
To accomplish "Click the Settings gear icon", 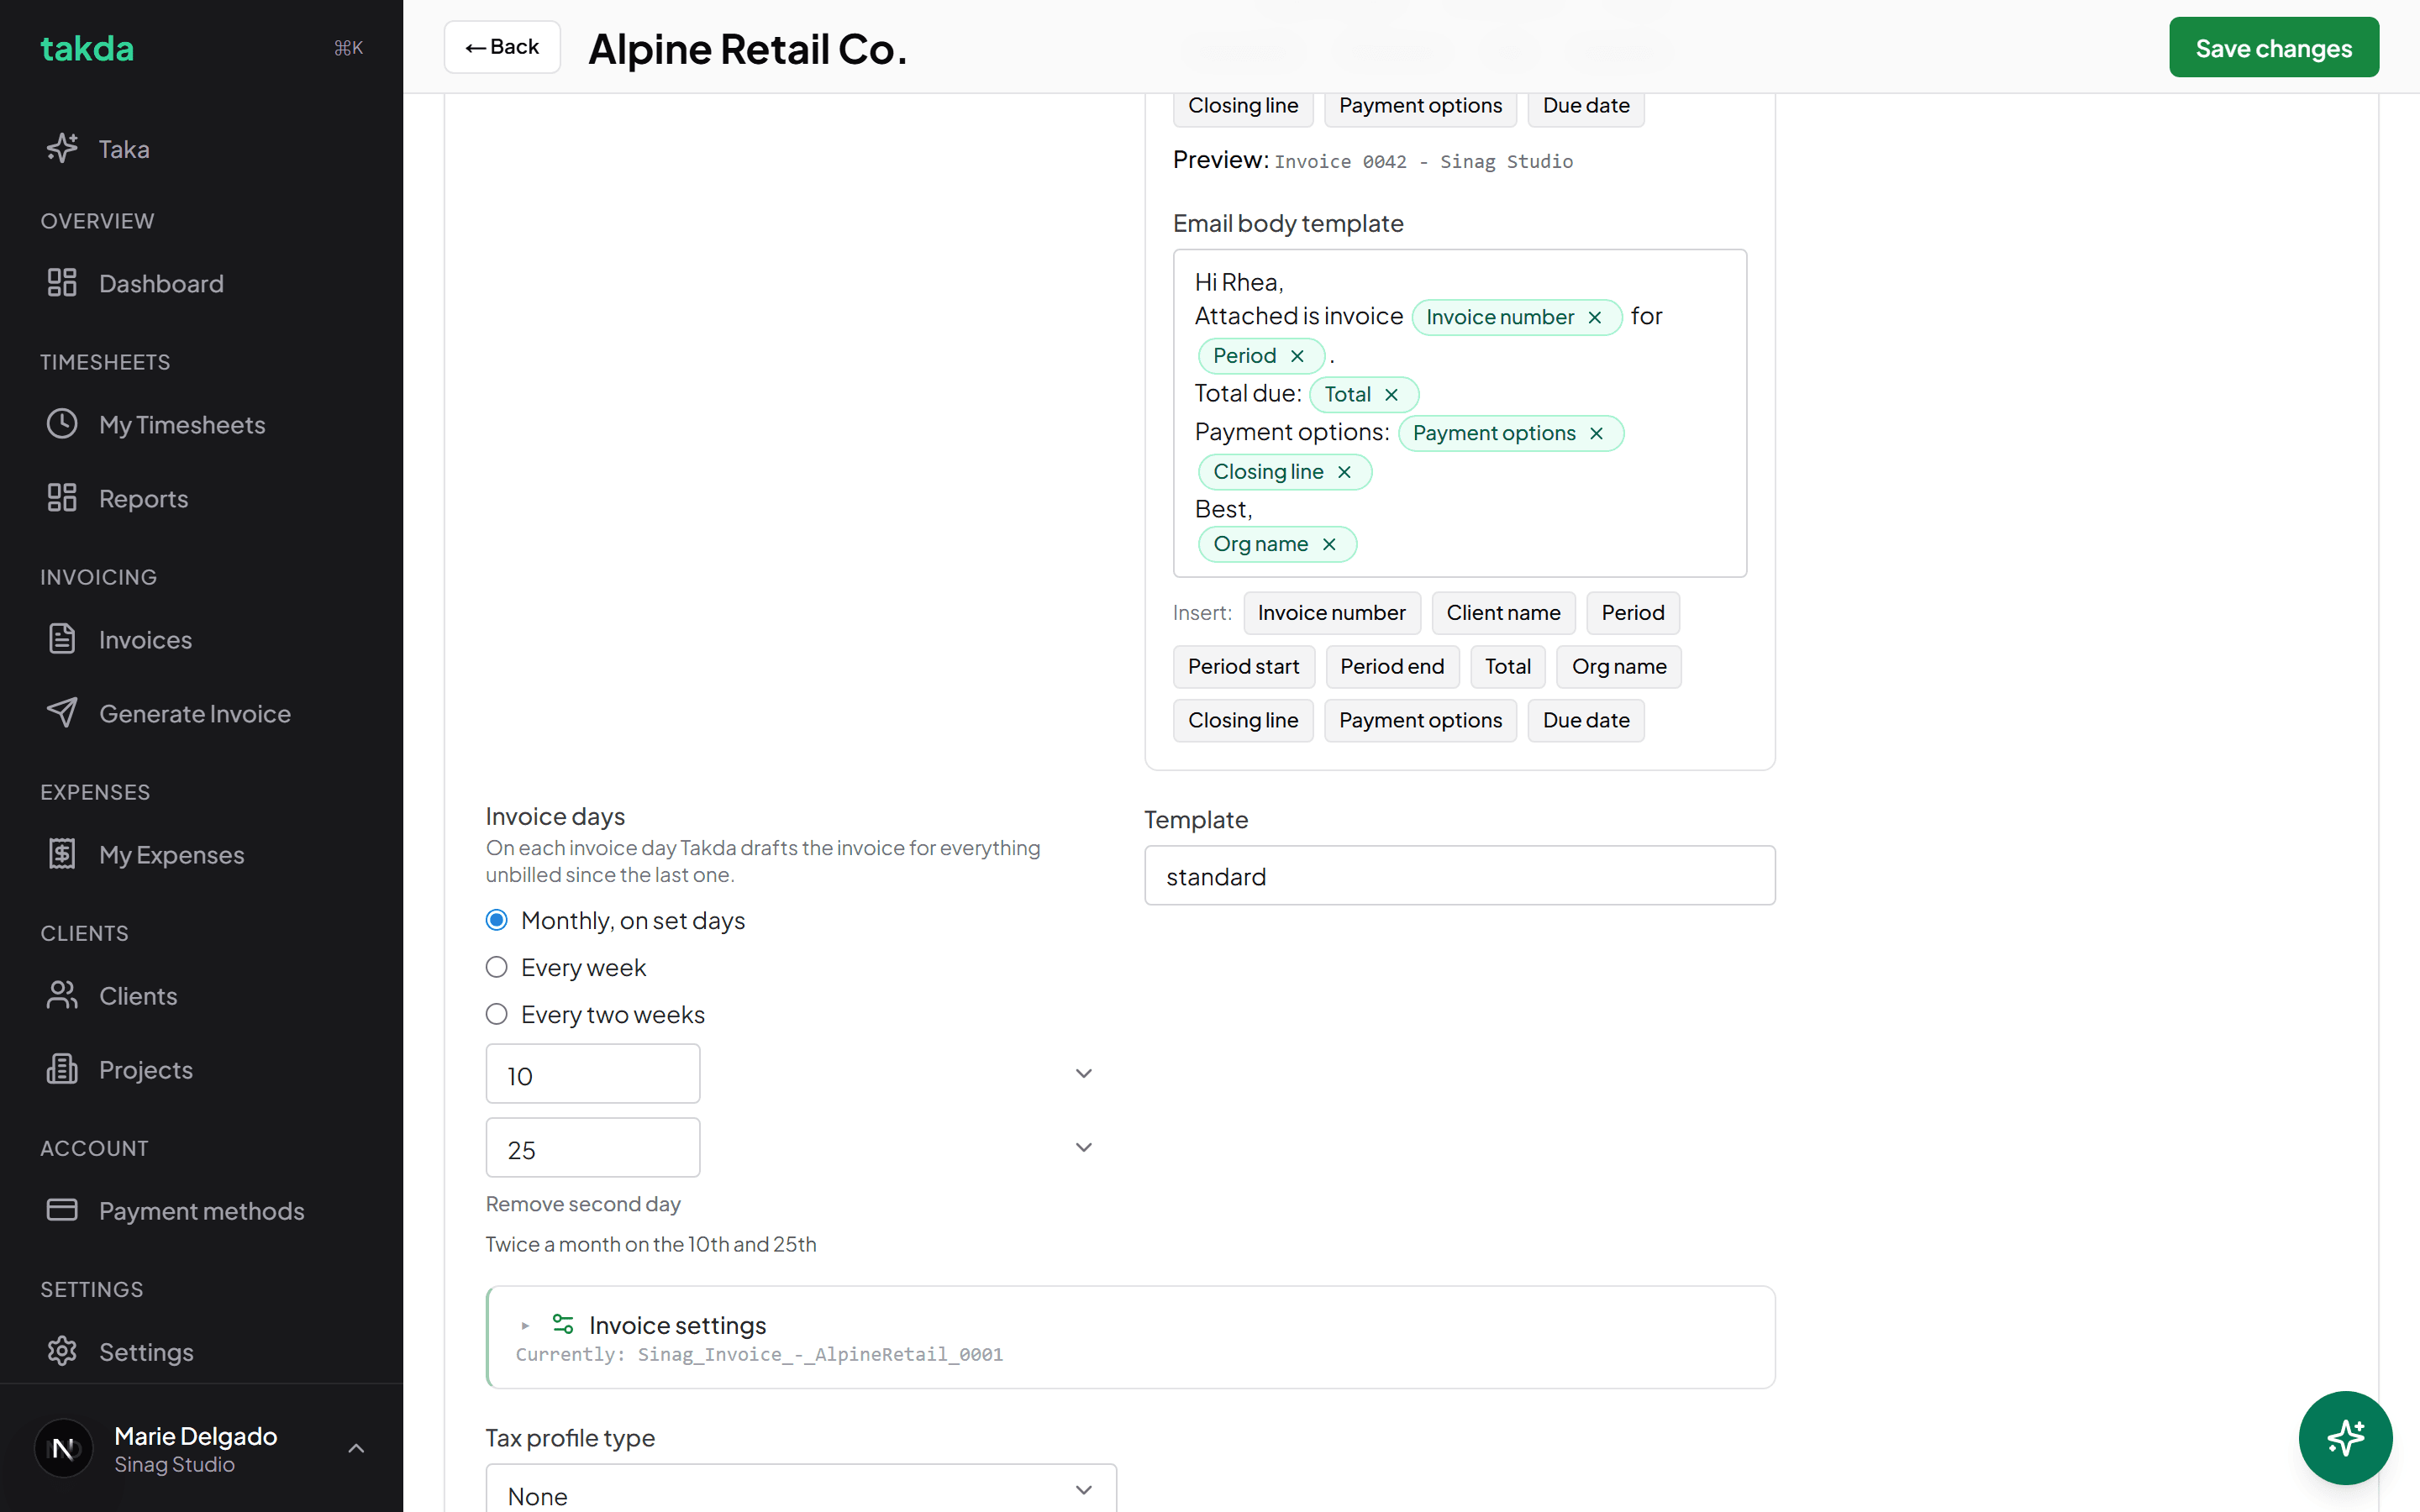I will click(x=62, y=1351).
